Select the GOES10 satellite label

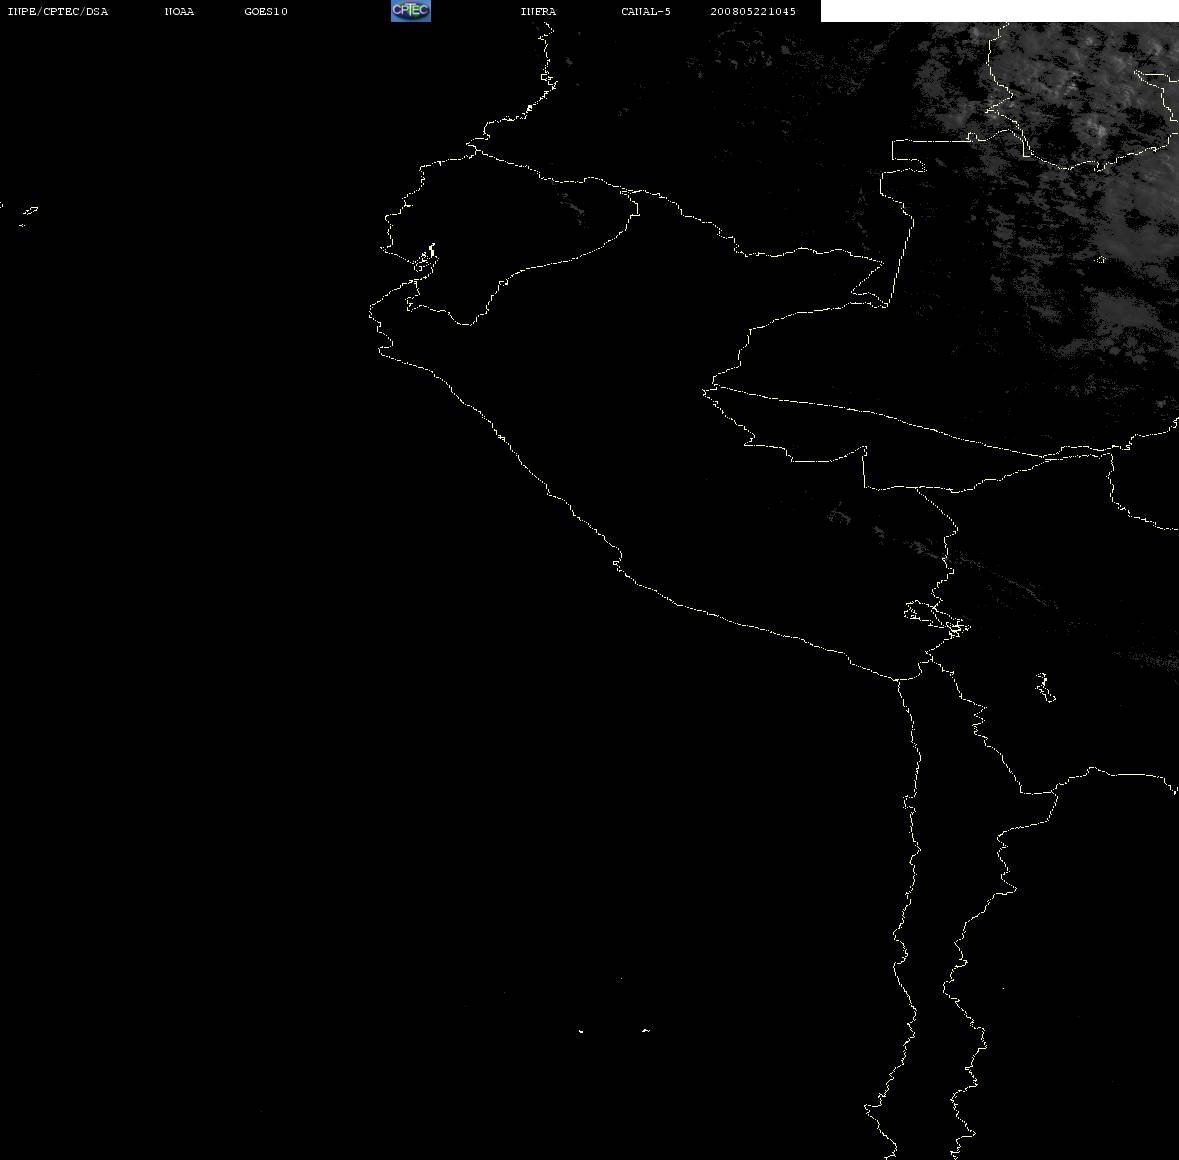265,11
